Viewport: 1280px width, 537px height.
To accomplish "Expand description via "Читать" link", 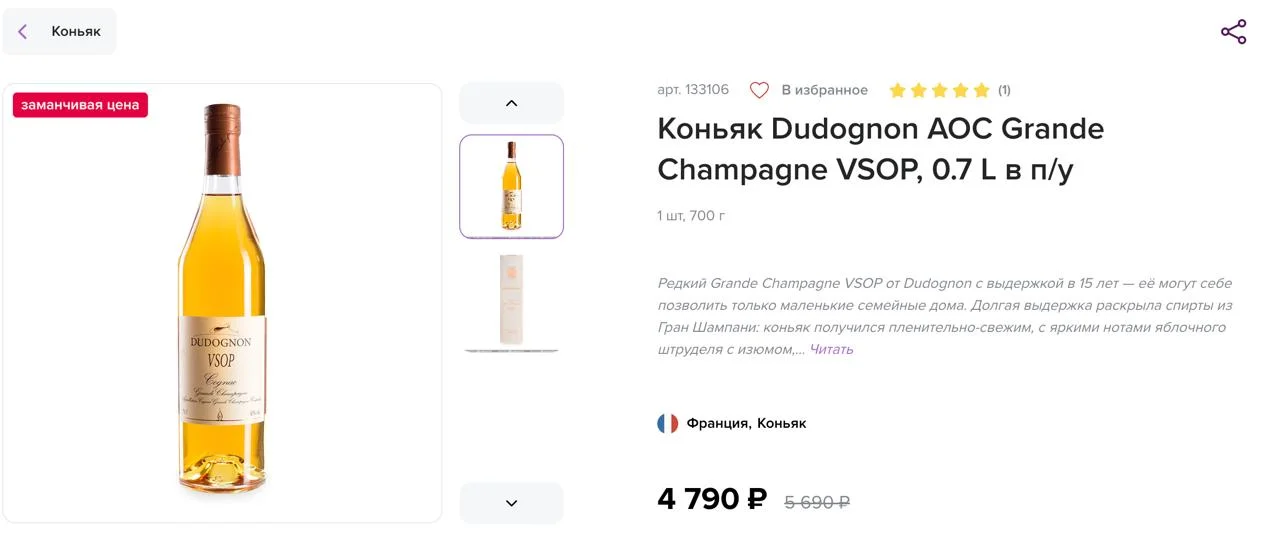I will point(831,349).
